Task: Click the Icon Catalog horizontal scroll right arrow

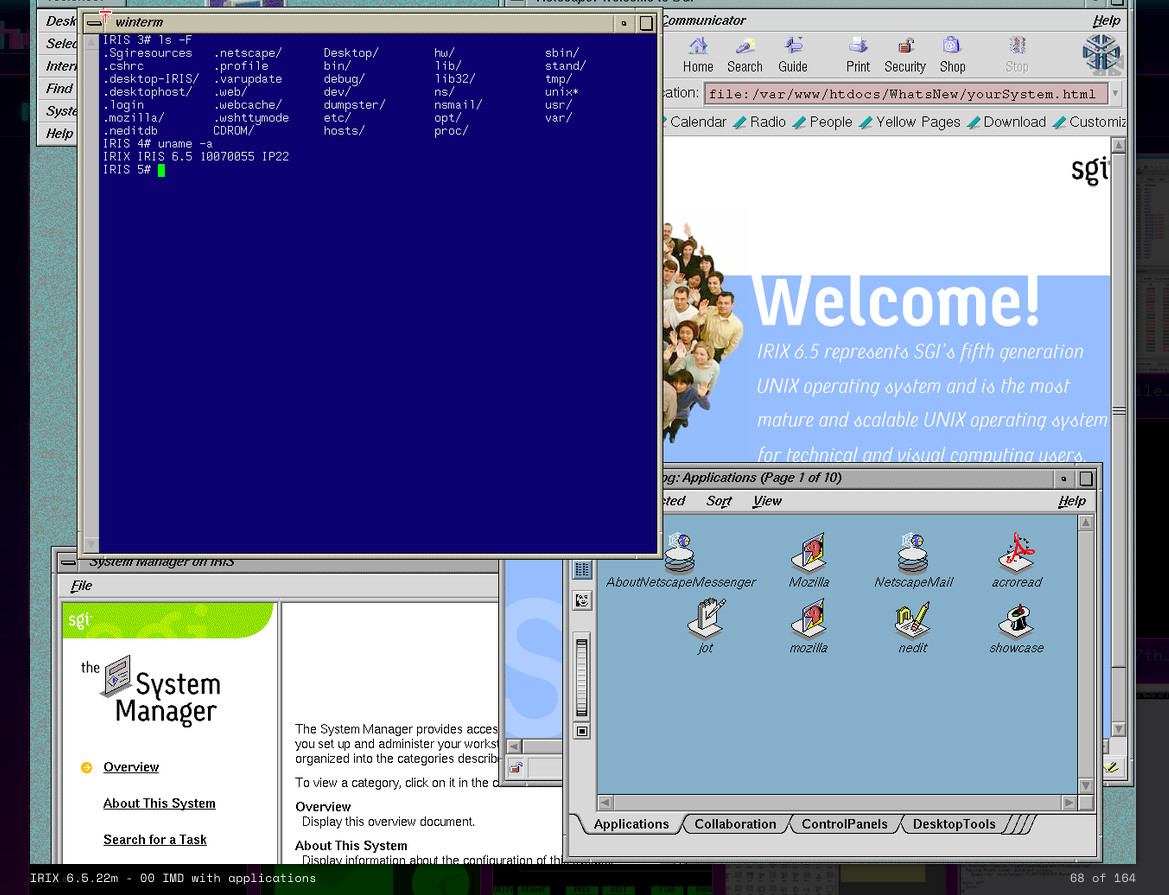Action: coord(1069,803)
